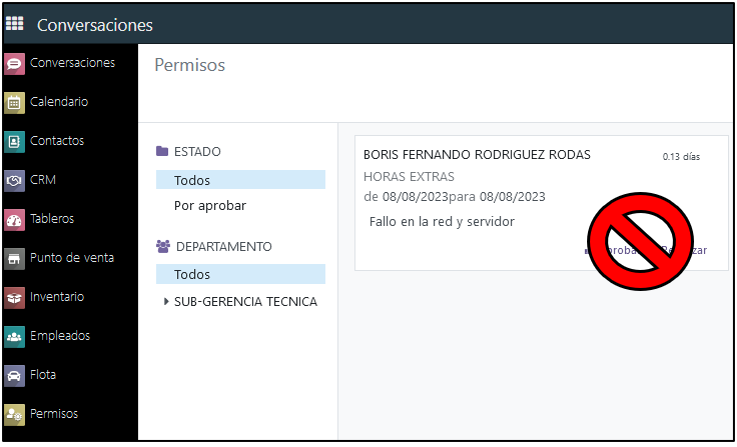Image resolution: width=737 pixels, height=447 pixels.
Task: Expand the SUB-GERENCIA TECNICA arrow
Action: [x=166, y=302]
